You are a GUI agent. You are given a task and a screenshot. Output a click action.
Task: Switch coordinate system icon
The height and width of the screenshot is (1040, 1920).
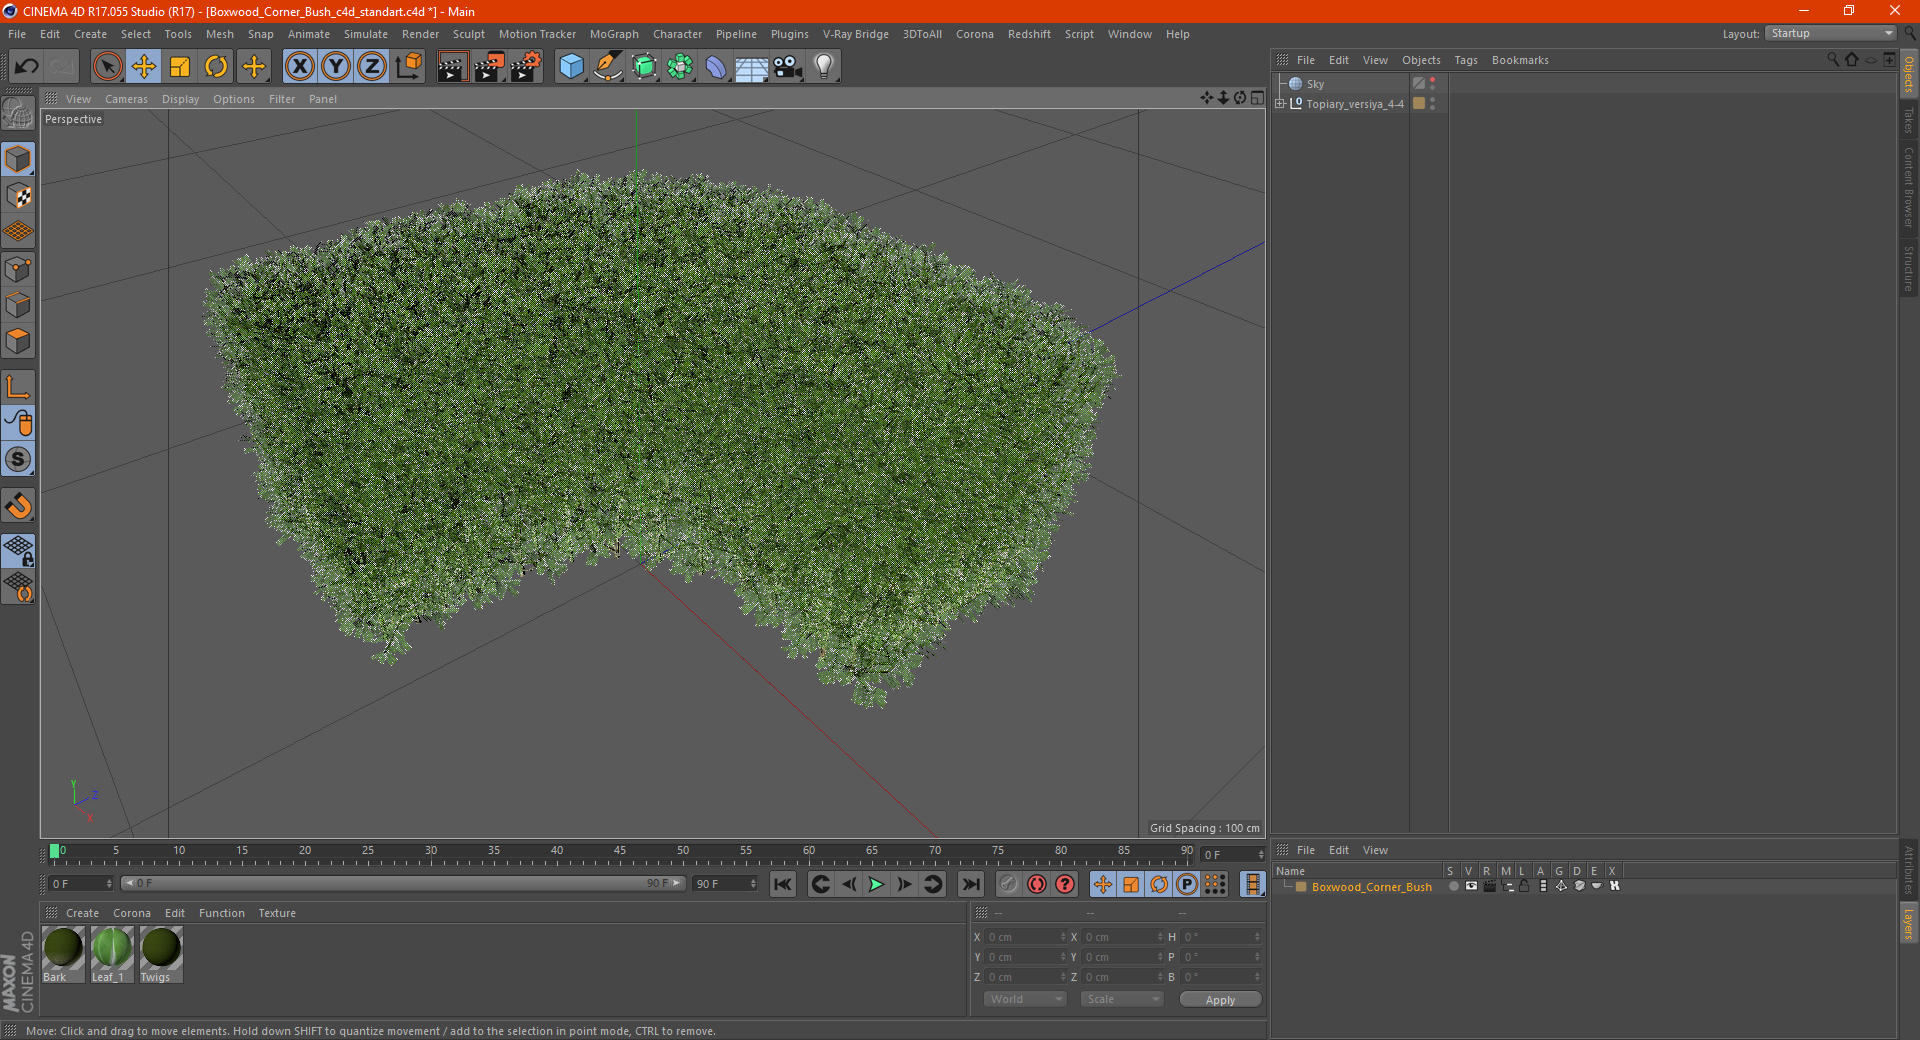pyautogui.click(x=408, y=67)
